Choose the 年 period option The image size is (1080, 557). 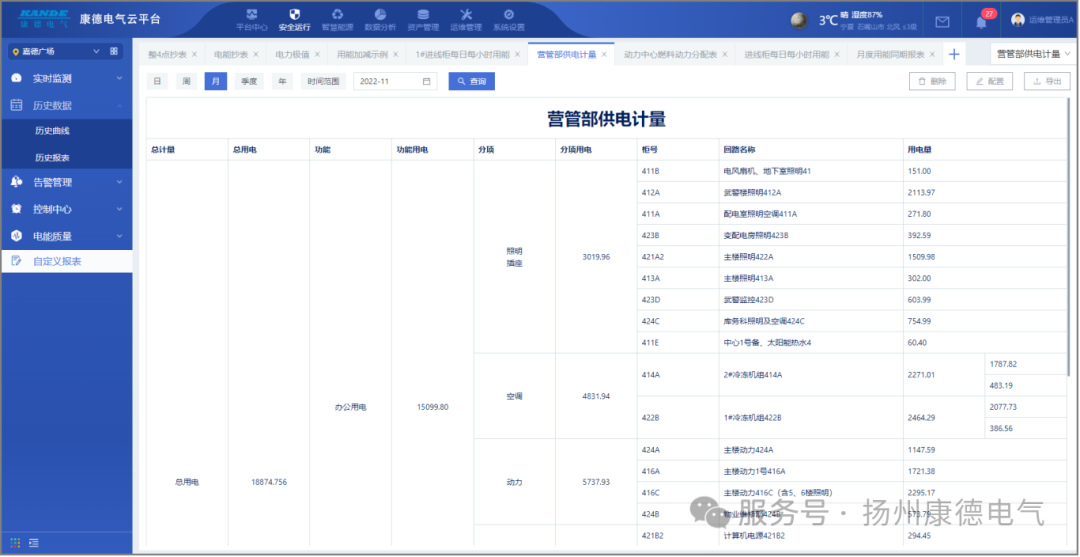282,81
